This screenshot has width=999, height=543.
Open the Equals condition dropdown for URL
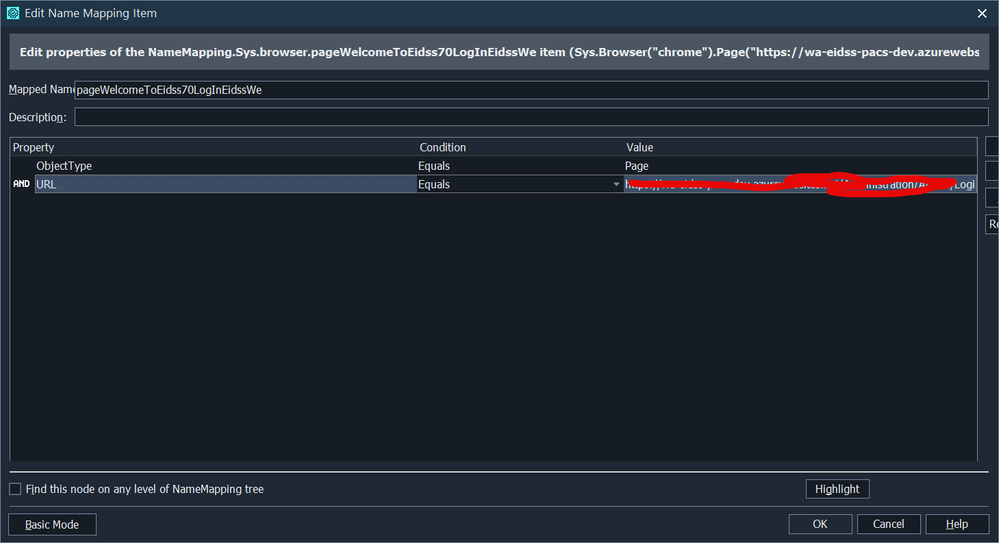point(616,184)
